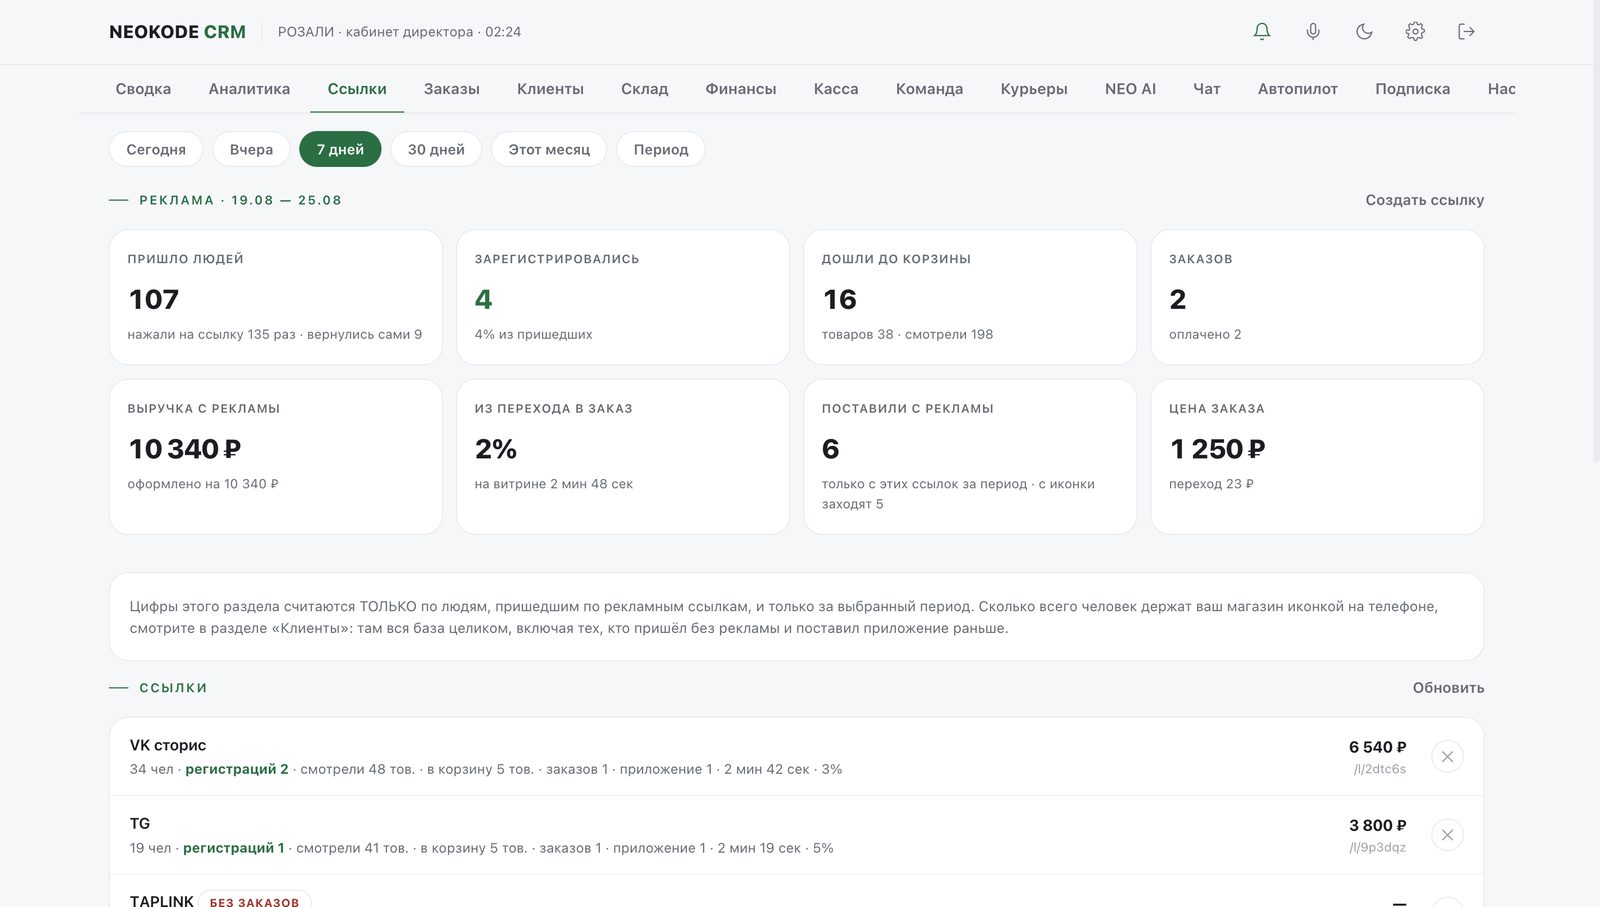
Task: Switch to the Касса tab
Action: 836,89
